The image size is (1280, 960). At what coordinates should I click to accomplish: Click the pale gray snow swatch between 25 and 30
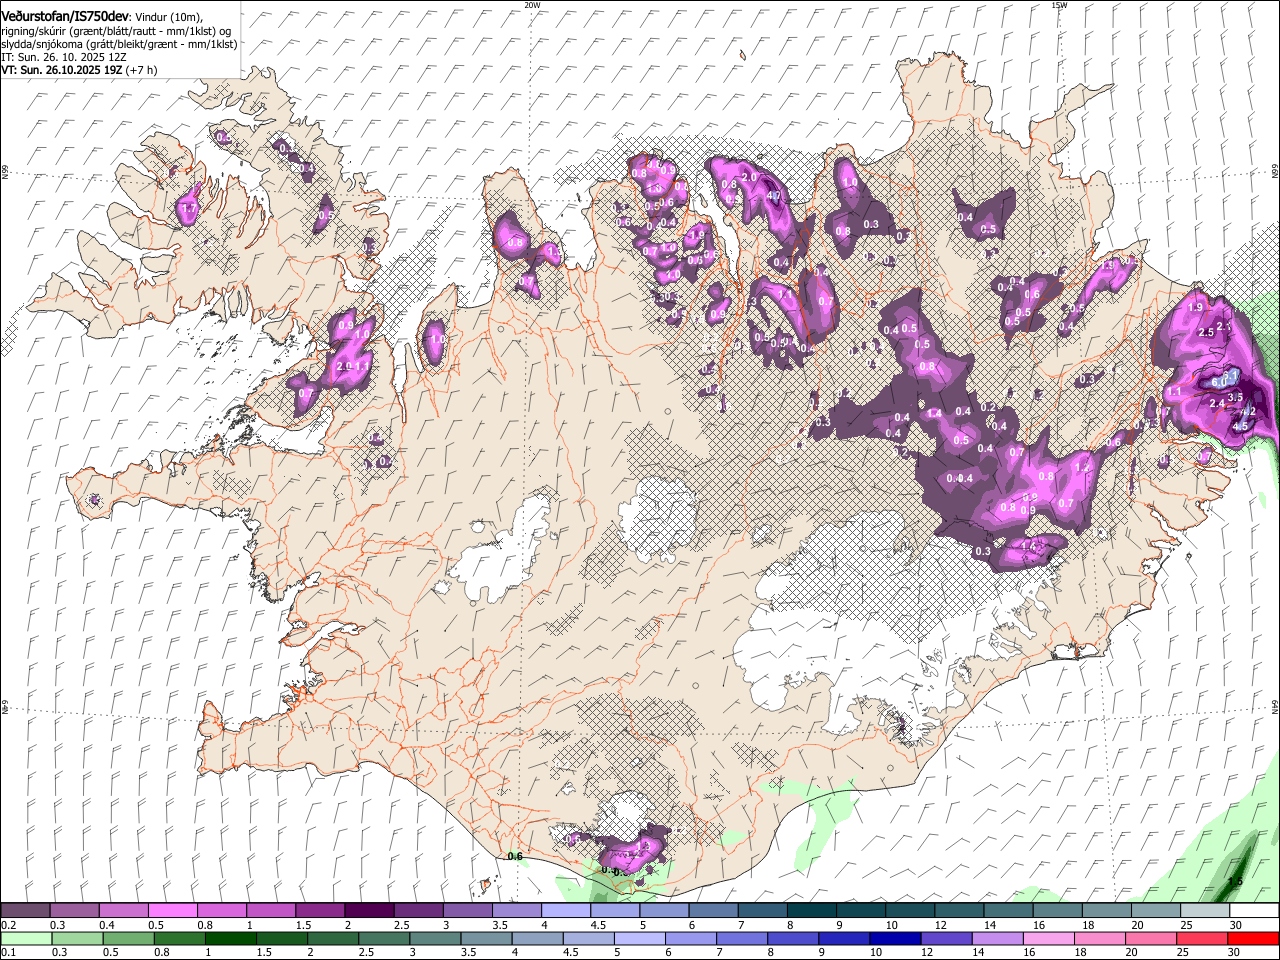click(x=1205, y=911)
